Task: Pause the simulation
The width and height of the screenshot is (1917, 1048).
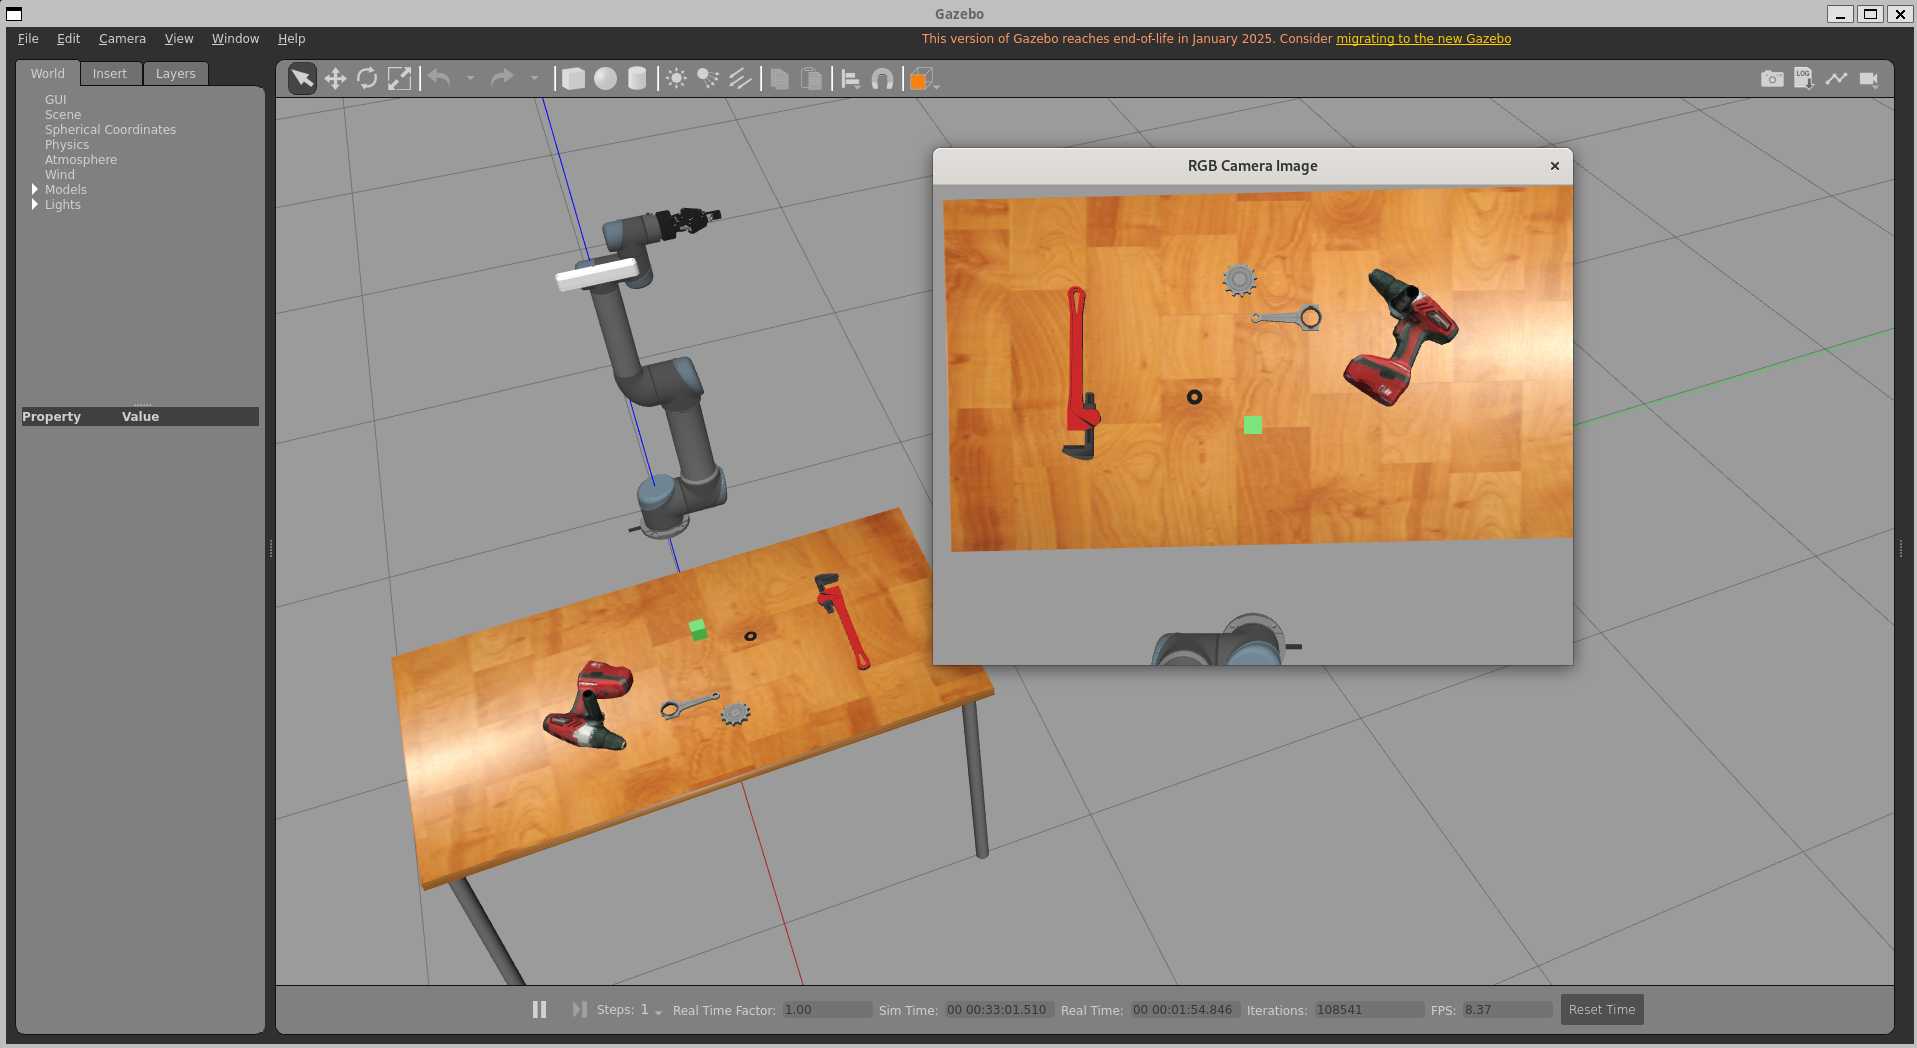Action: click(539, 1010)
